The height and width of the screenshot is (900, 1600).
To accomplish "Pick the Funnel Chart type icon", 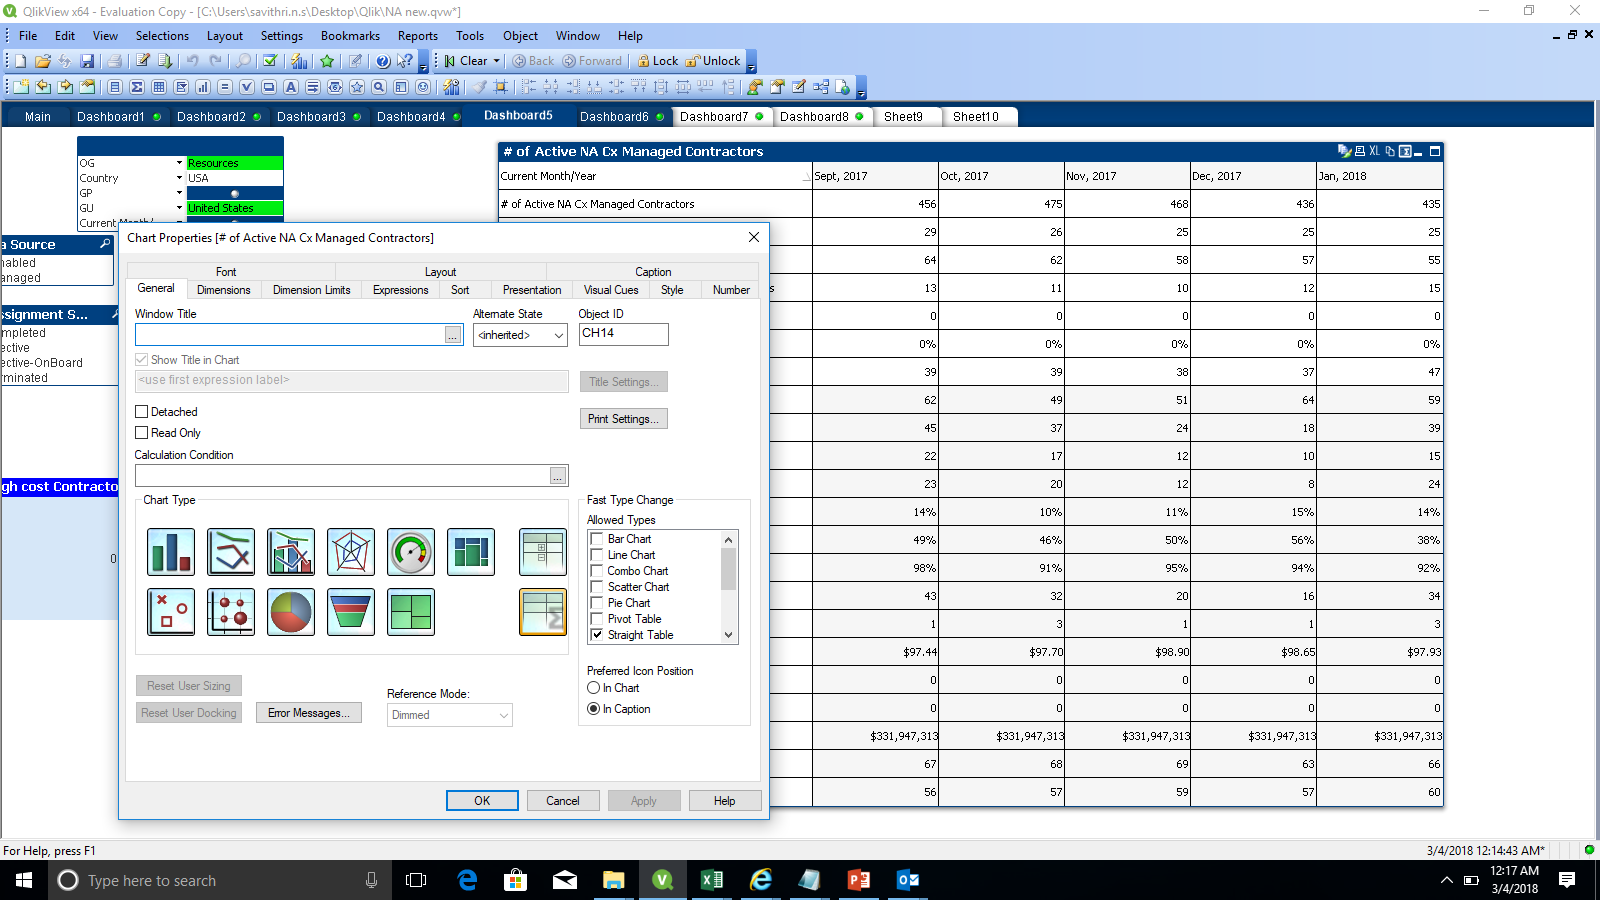I will 351,612.
